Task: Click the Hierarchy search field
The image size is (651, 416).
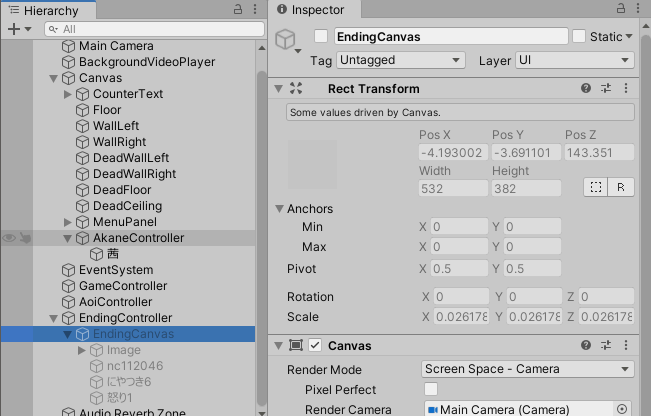Action: tap(154, 29)
